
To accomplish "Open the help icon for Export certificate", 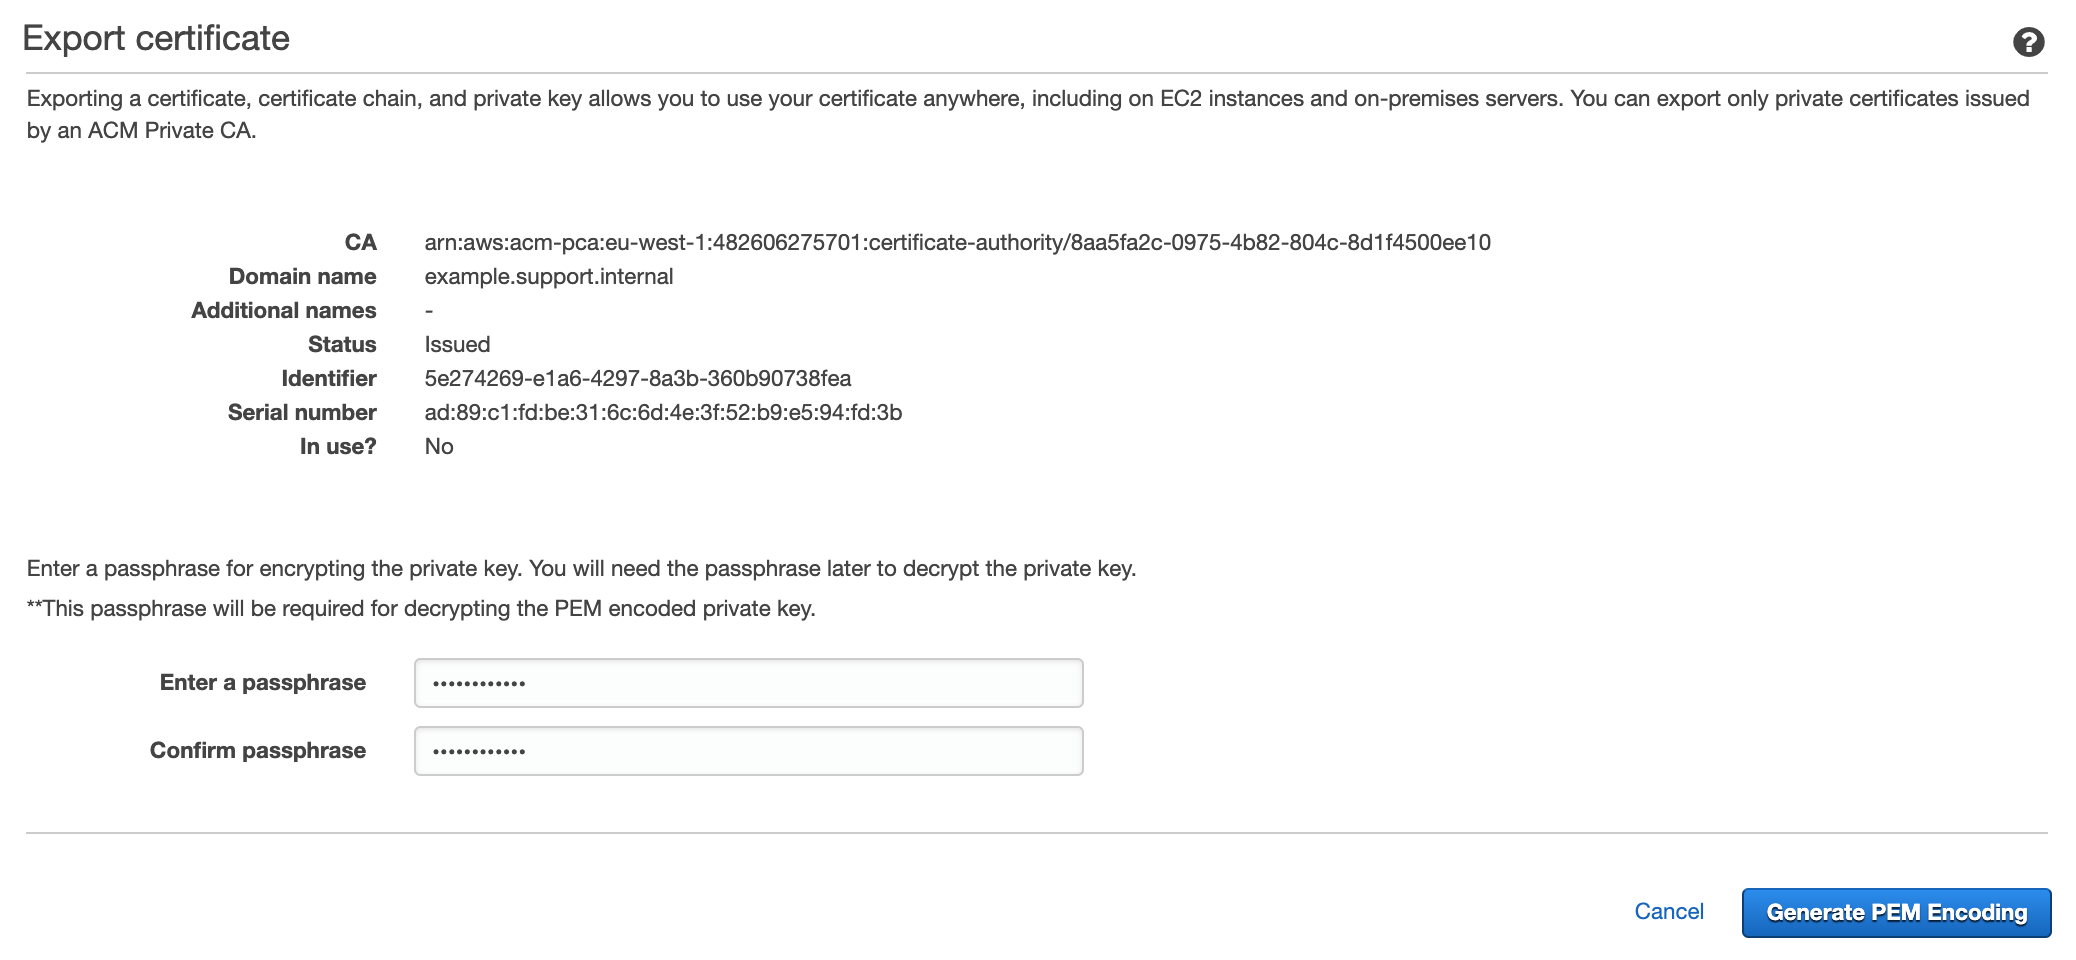I will [x=2028, y=42].
